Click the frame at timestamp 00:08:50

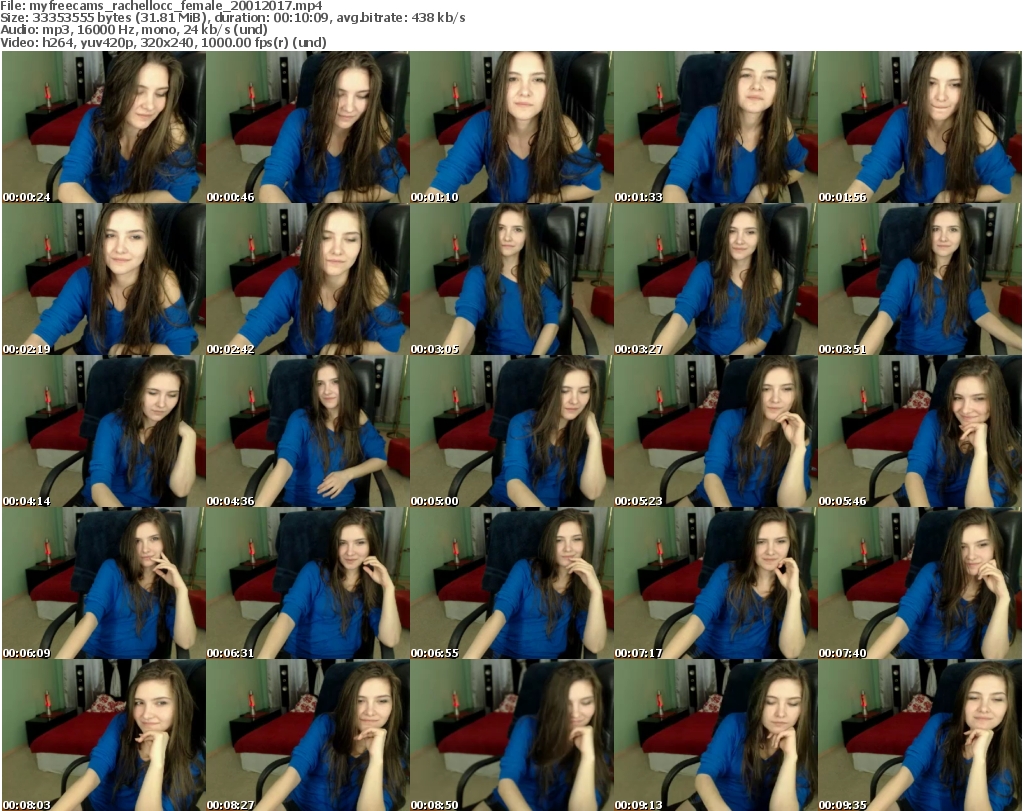tap(512, 735)
